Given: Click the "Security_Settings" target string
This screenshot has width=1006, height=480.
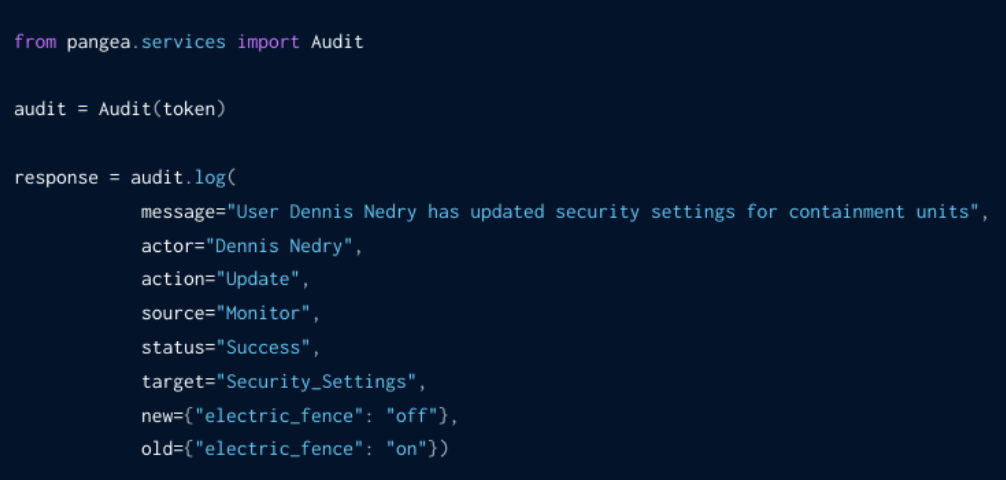Looking at the screenshot, I should [320, 382].
